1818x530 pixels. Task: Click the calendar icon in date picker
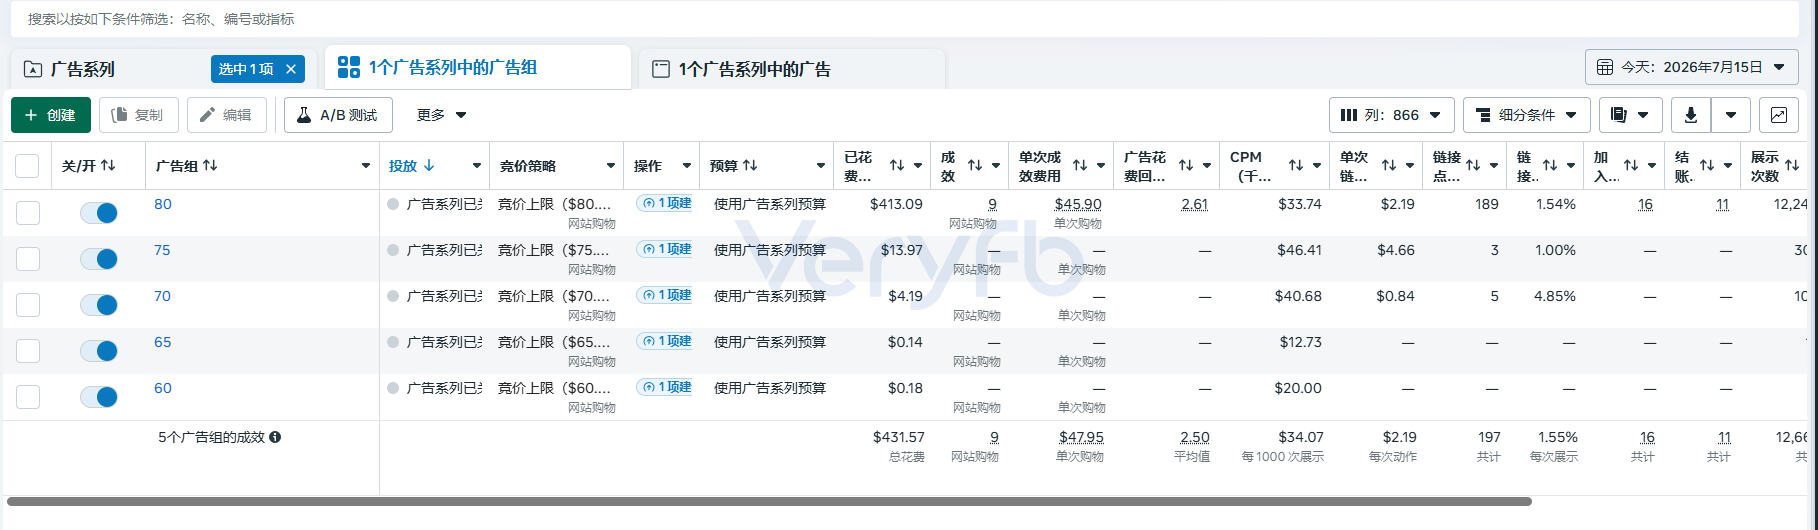click(x=1605, y=67)
